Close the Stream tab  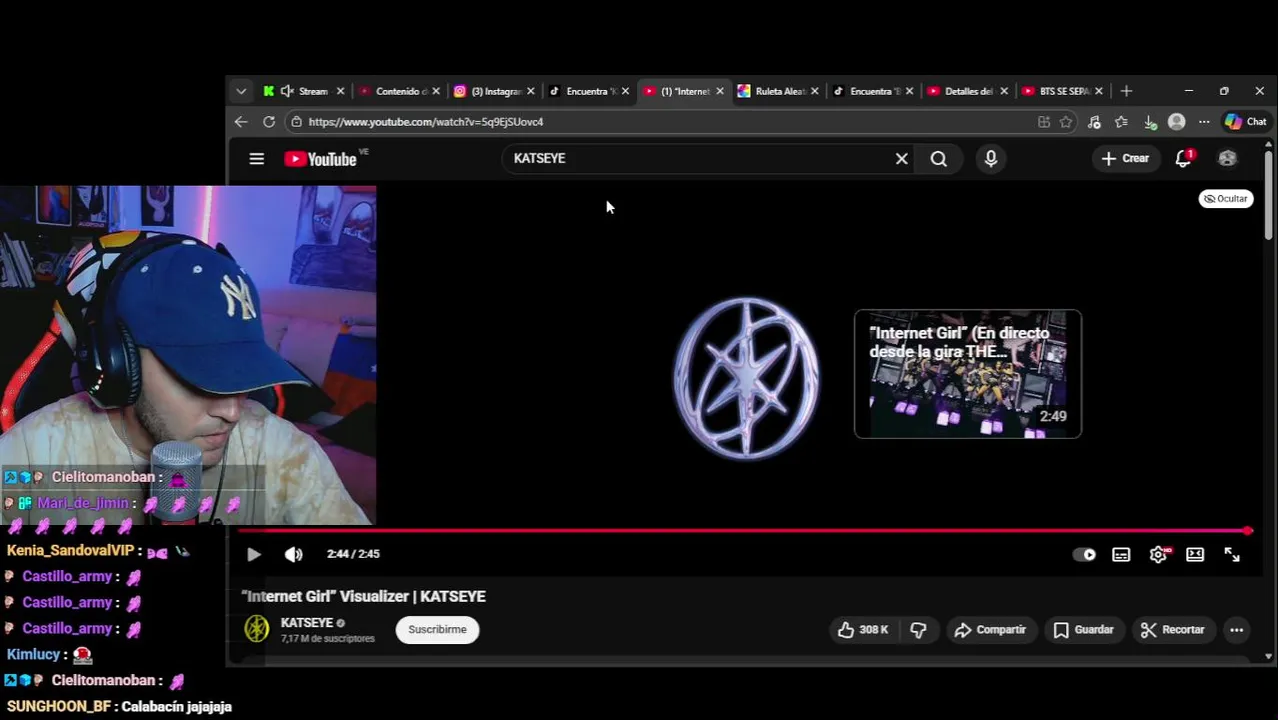340,91
